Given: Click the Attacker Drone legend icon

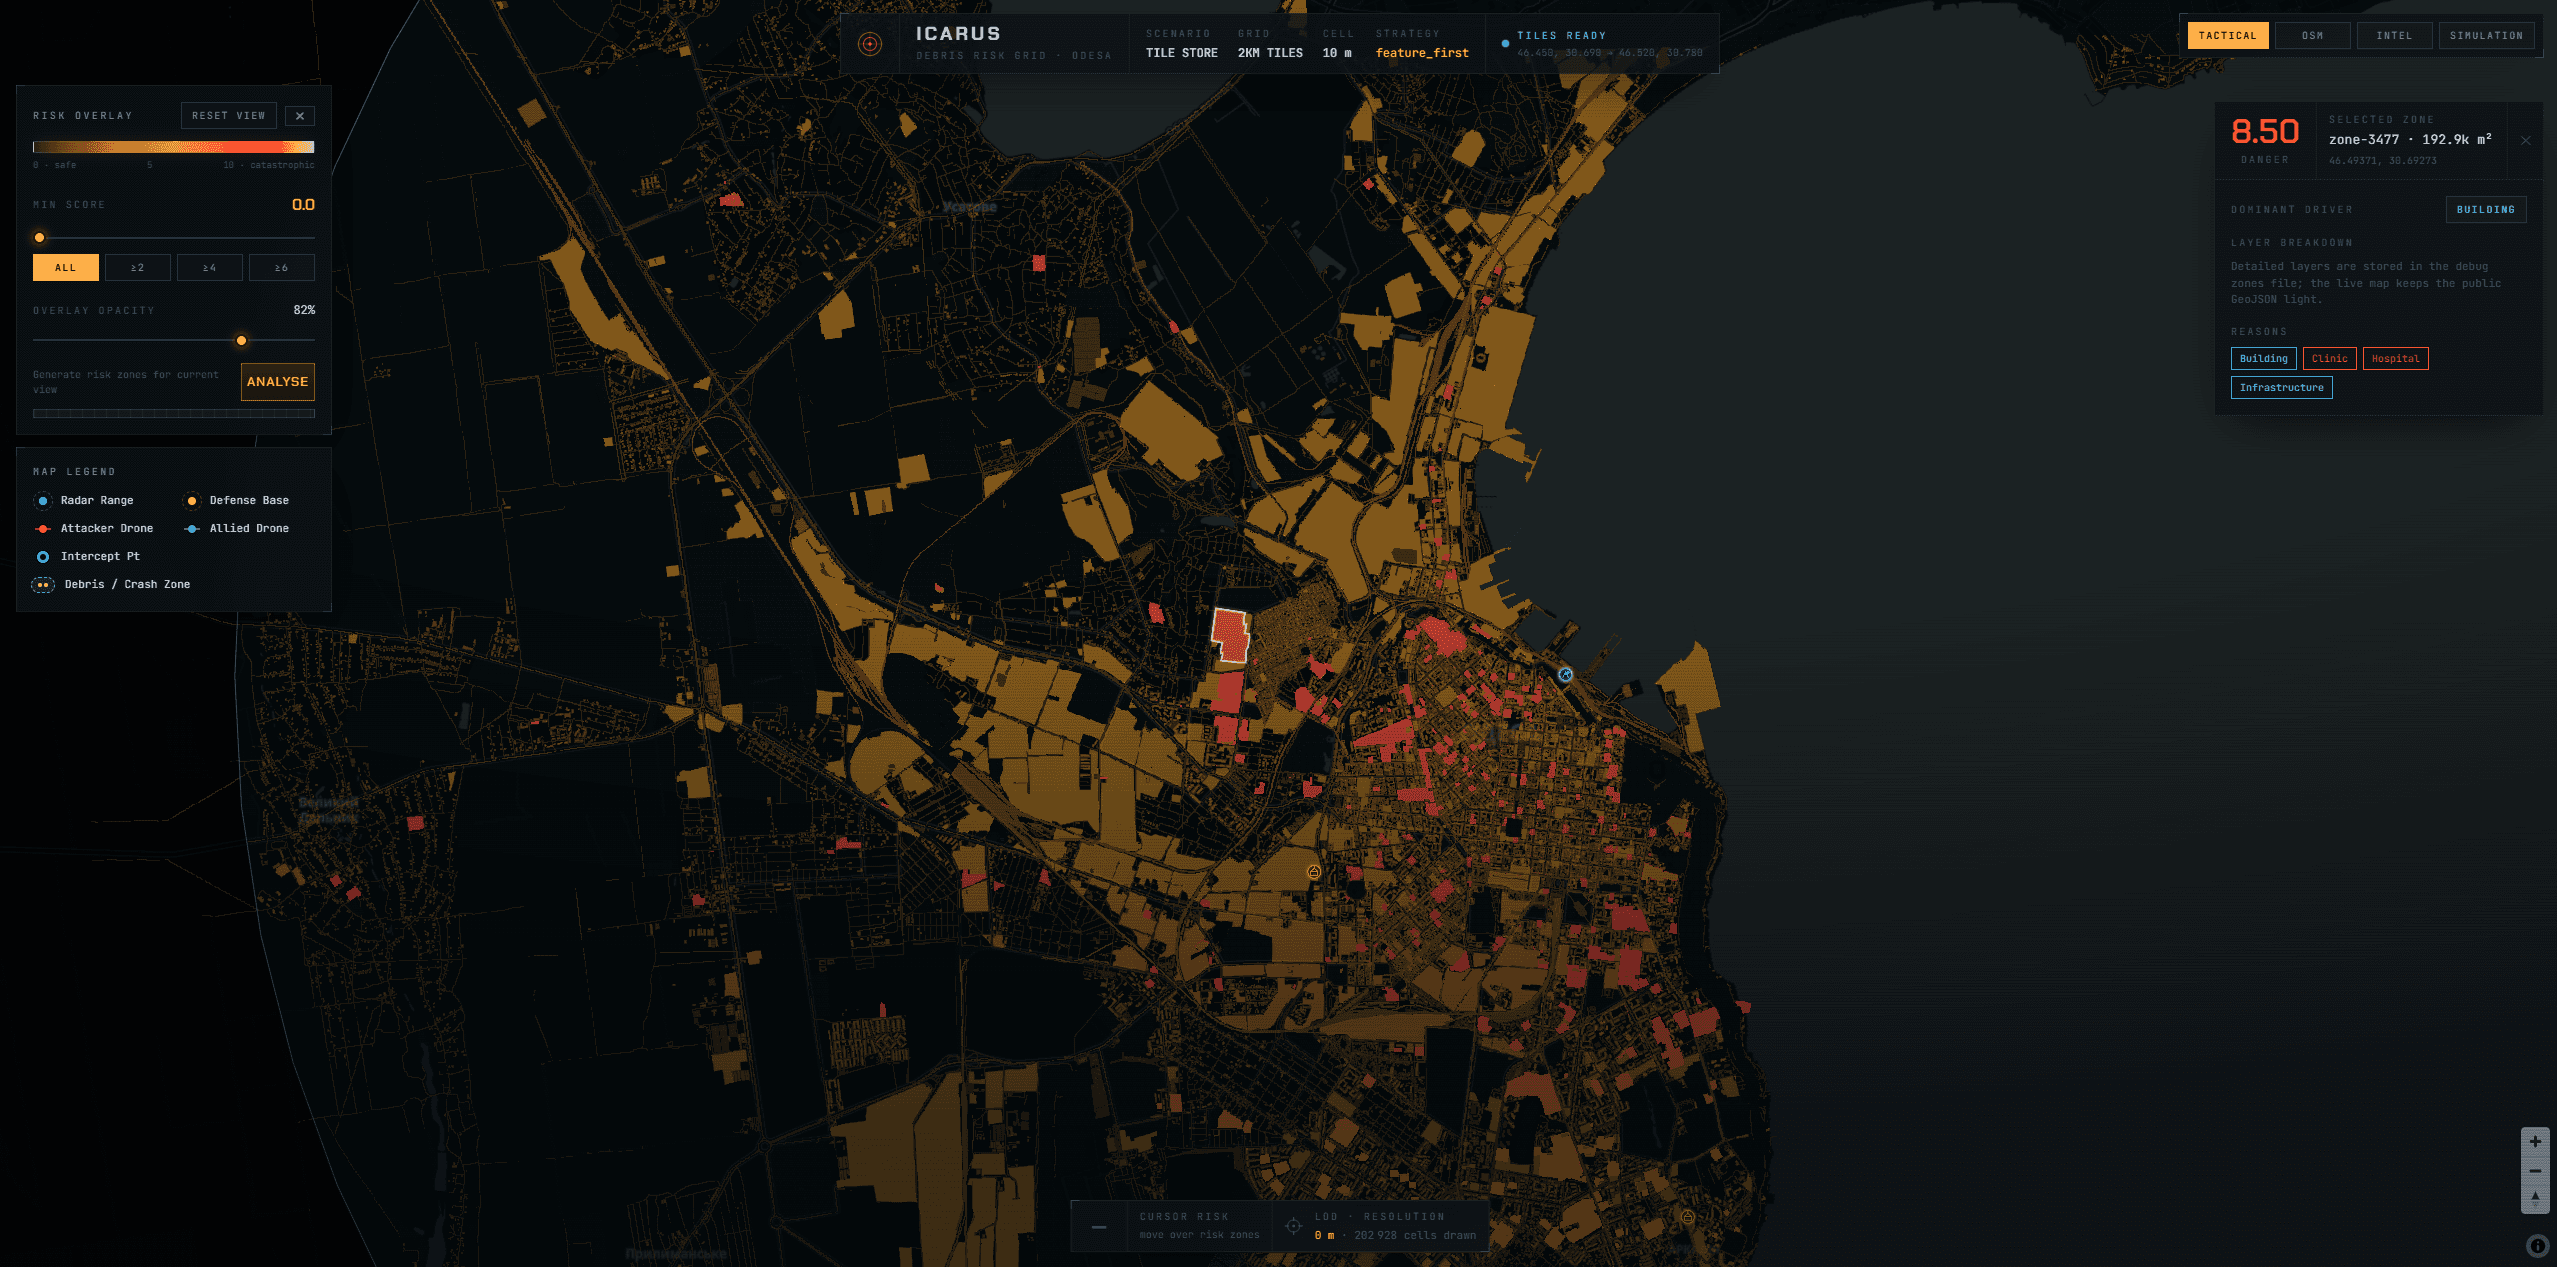Looking at the screenshot, I should pyautogui.click(x=43, y=529).
